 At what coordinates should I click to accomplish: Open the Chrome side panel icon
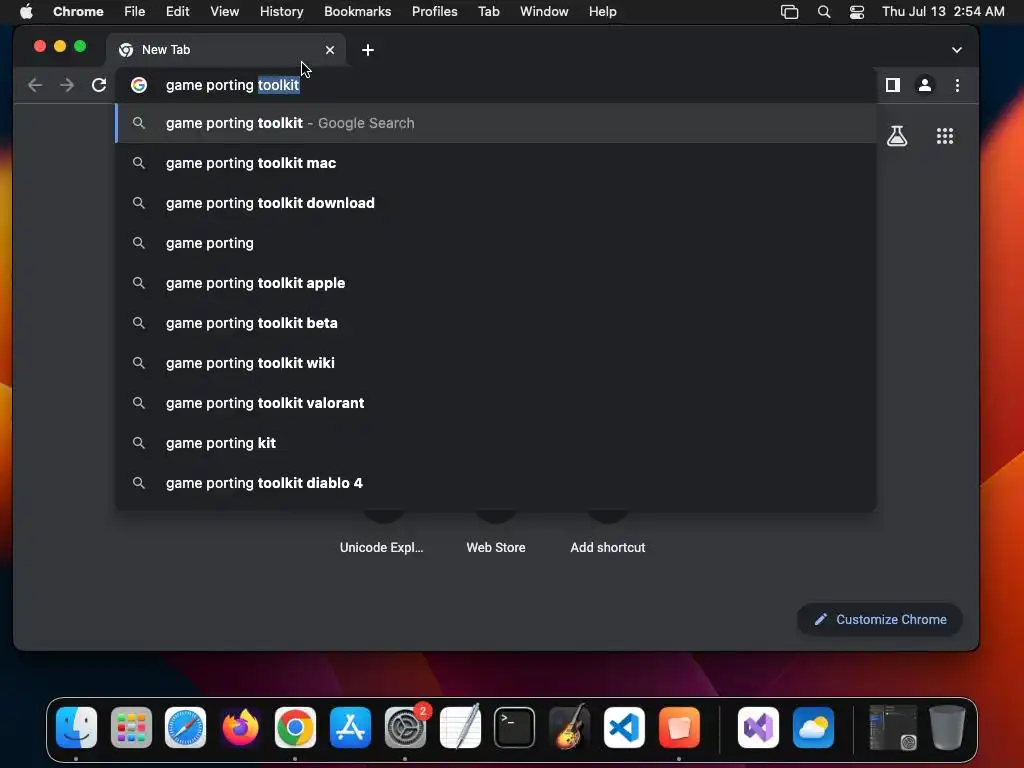click(893, 85)
